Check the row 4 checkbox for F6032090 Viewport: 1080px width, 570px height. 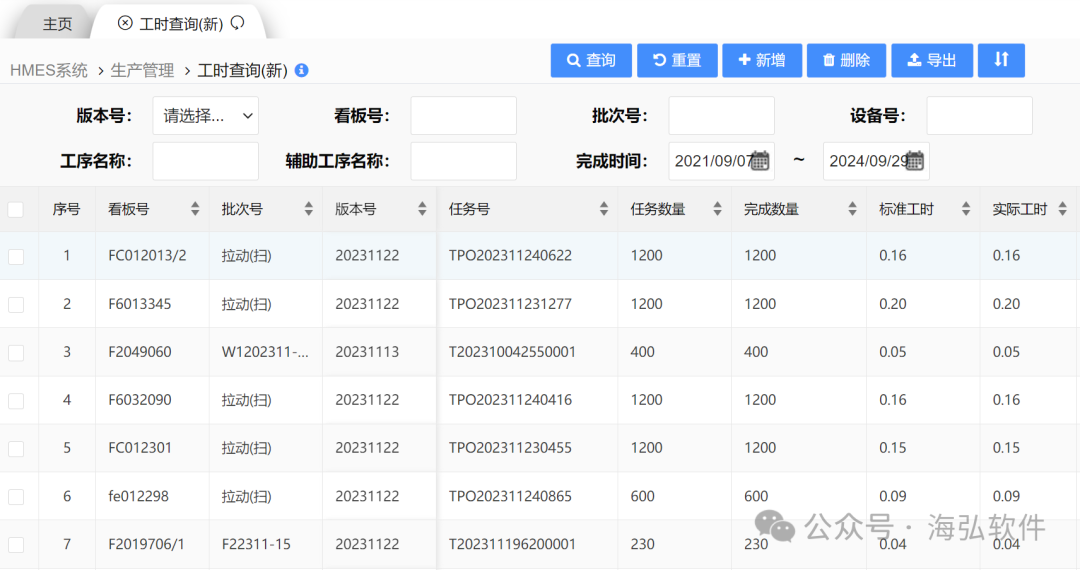tap(16, 401)
